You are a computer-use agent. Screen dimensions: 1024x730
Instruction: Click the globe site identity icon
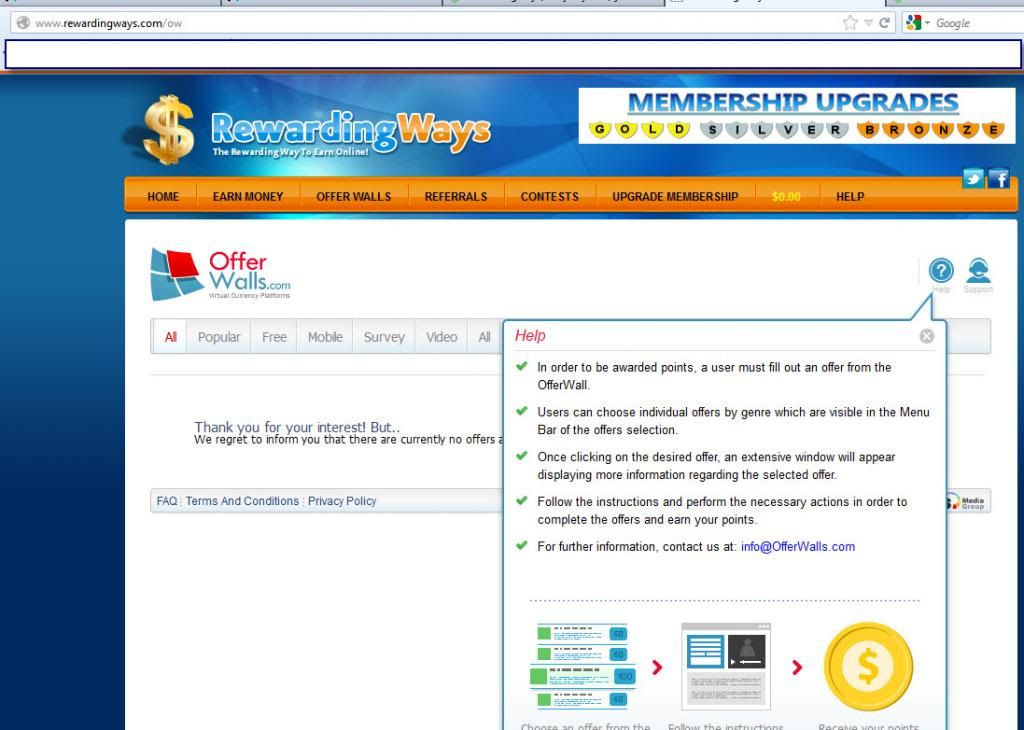[23, 23]
